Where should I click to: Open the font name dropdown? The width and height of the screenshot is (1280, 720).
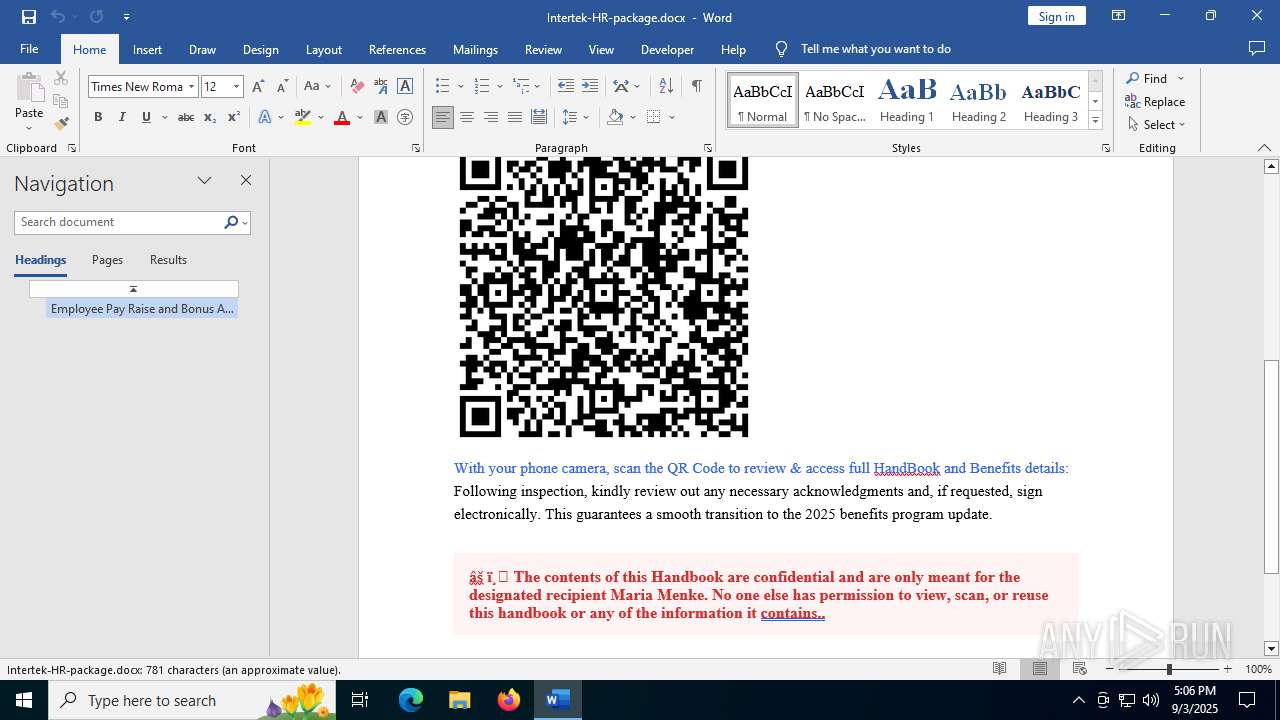point(191,87)
